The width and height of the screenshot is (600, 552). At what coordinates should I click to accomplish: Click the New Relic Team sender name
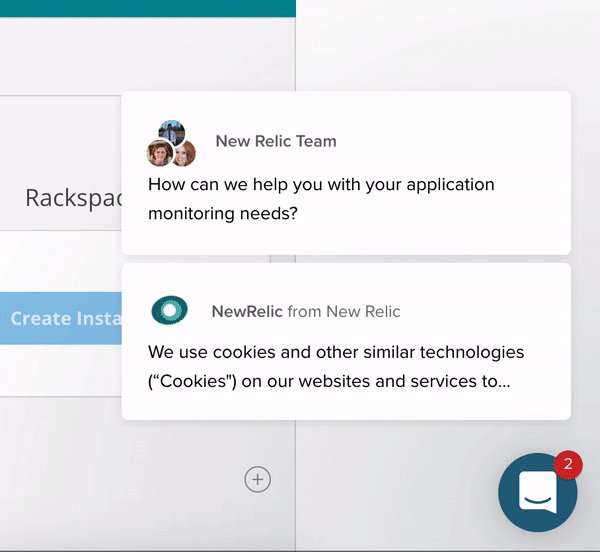point(276,141)
